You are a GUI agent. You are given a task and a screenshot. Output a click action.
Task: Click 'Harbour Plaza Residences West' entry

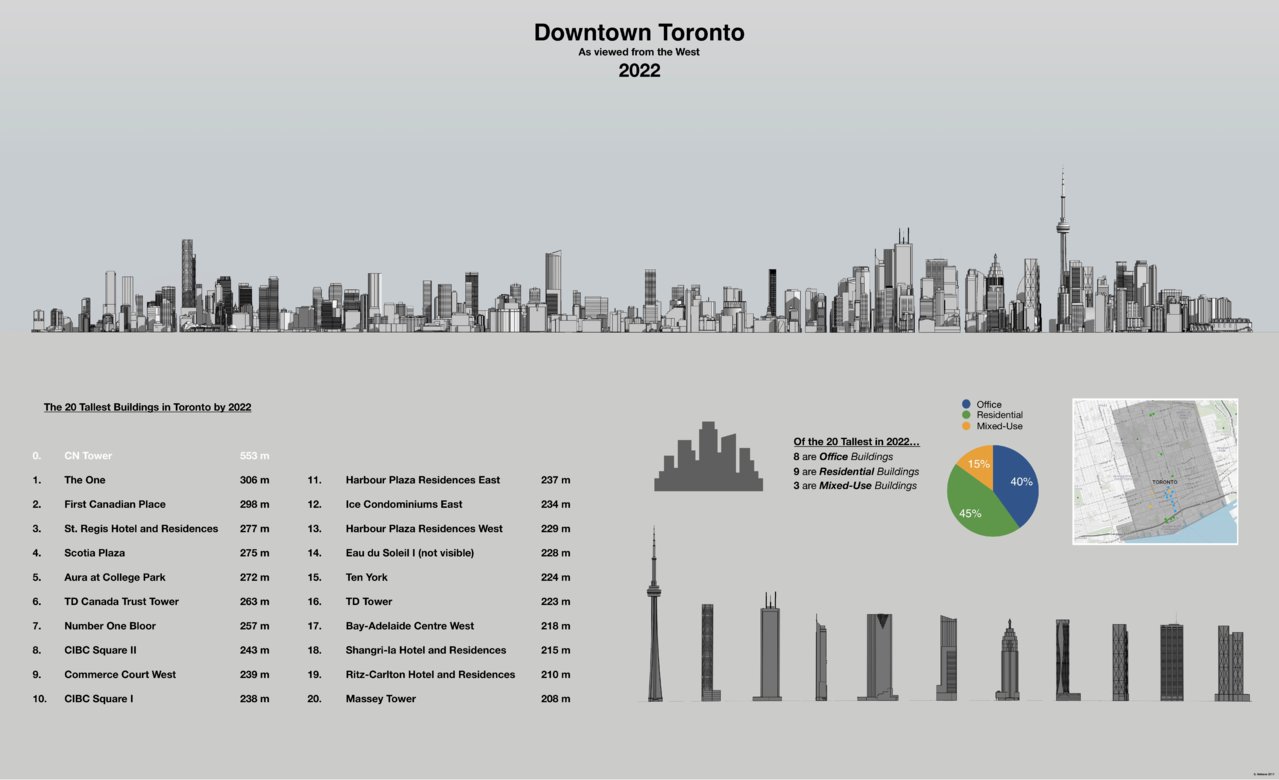pyautogui.click(x=424, y=528)
